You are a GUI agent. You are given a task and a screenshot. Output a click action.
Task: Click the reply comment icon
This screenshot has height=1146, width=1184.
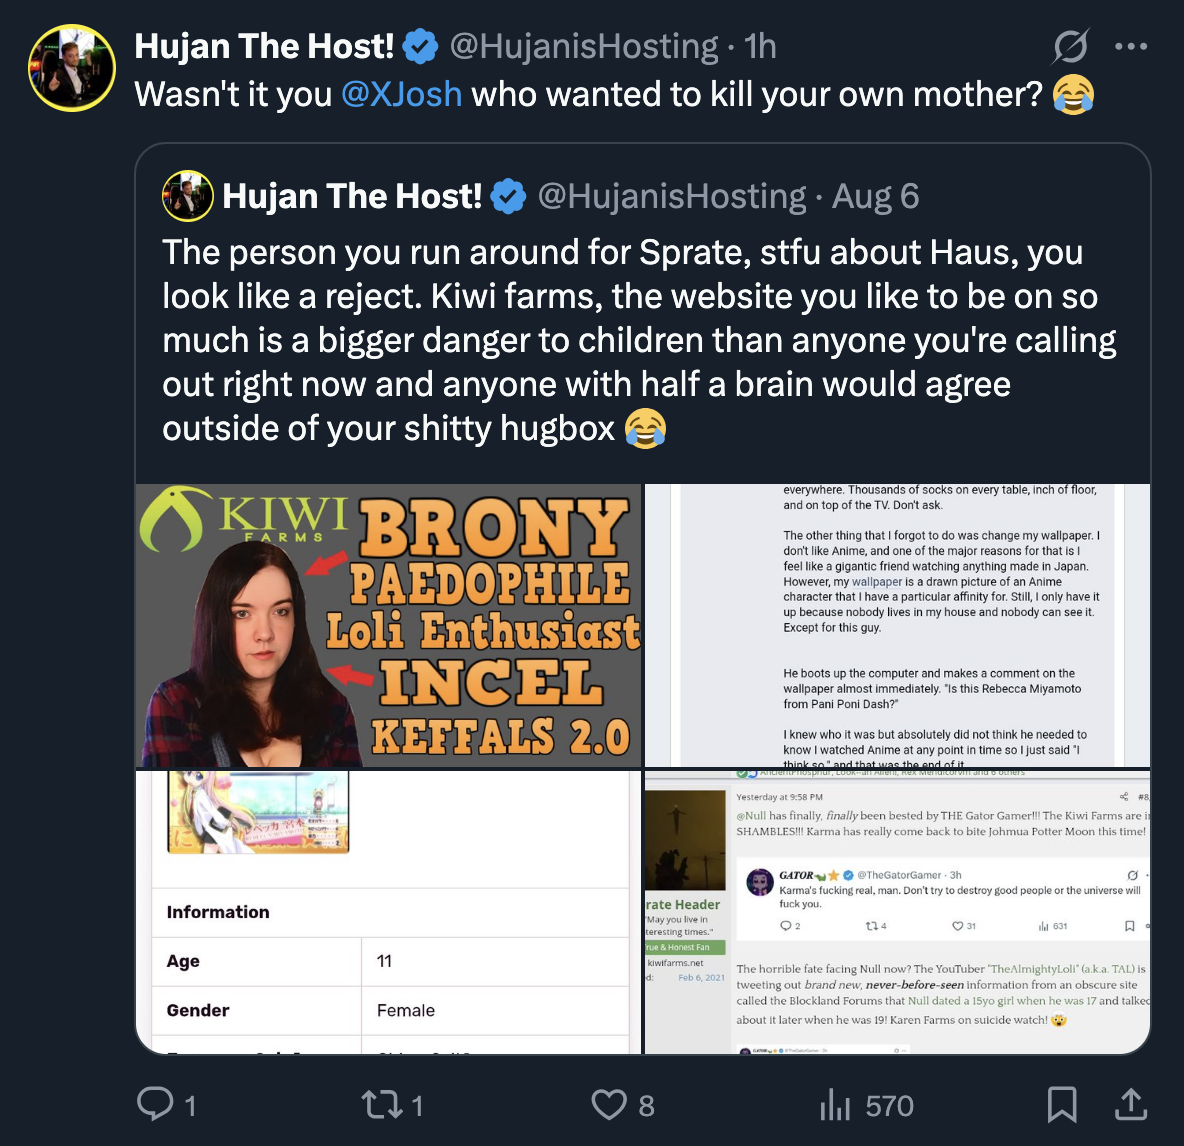point(155,1104)
